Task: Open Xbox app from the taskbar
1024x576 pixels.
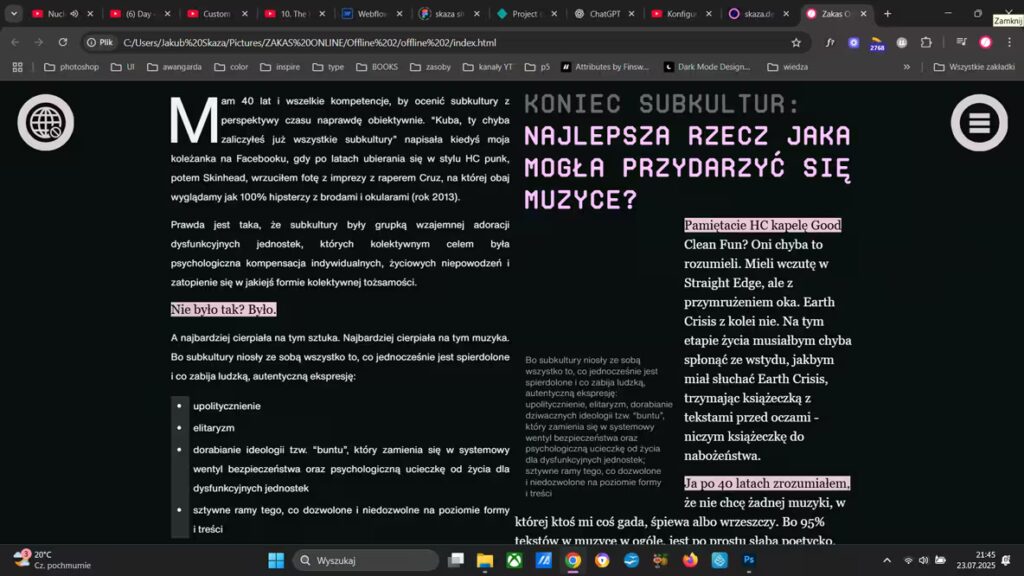Action: click(514, 561)
